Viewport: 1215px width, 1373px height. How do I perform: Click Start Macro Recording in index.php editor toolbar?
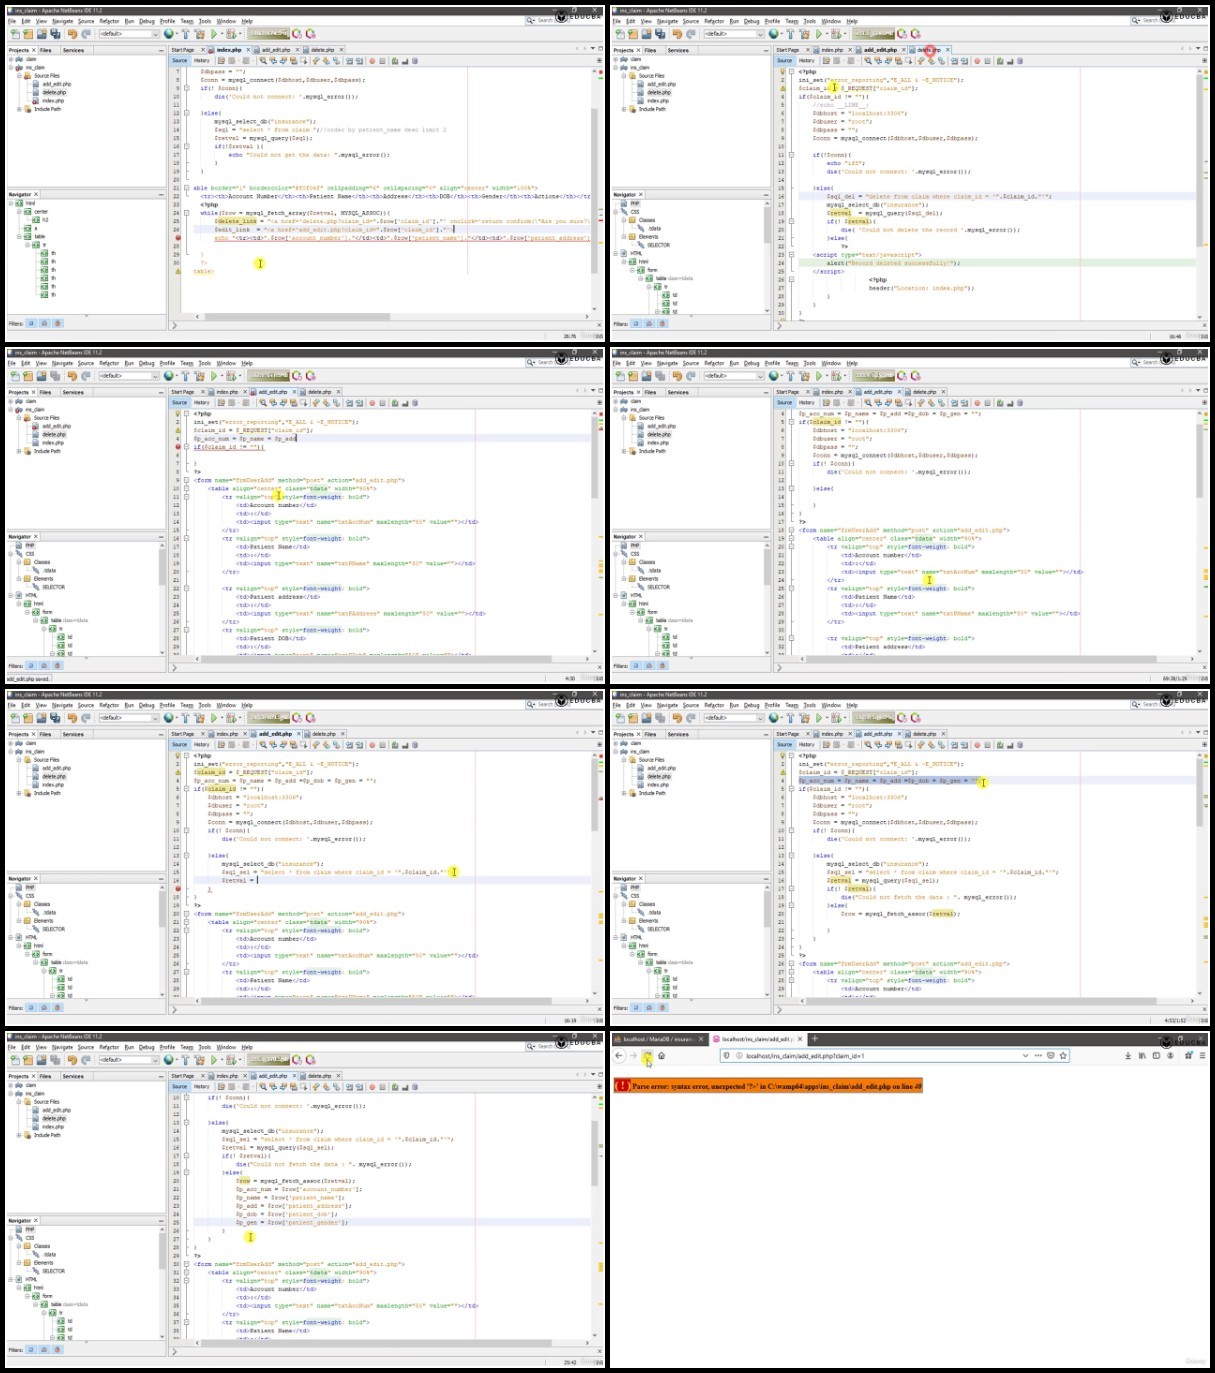(x=372, y=60)
